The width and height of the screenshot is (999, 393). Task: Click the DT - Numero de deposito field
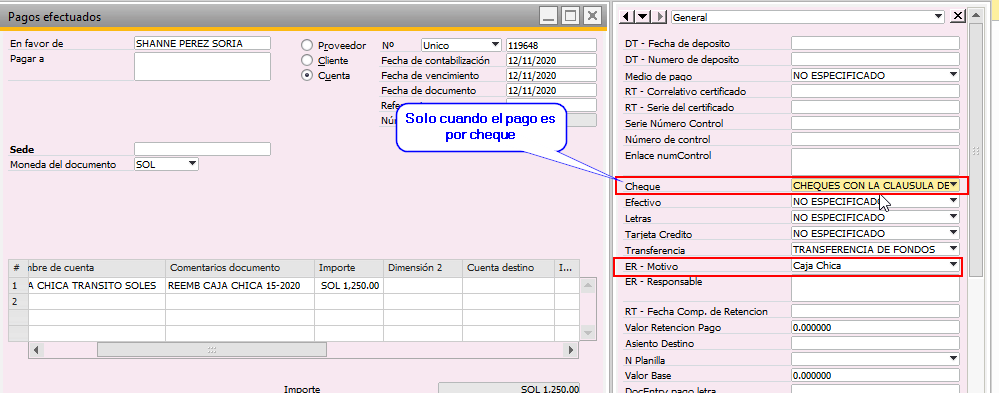point(875,59)
